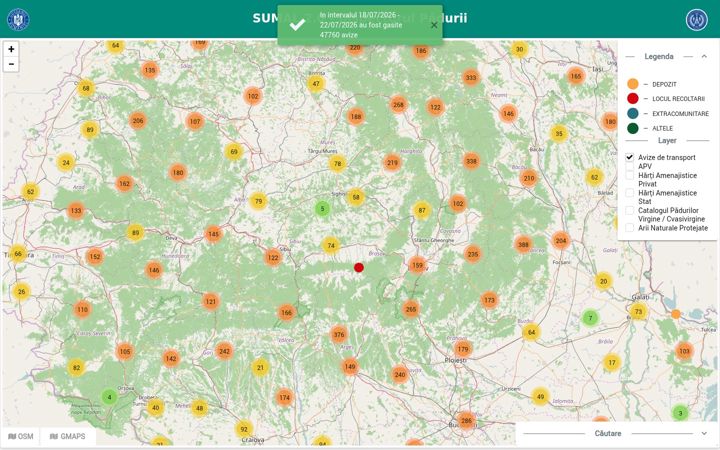This screenshot has width=720, height=450.
Task: Open the orange cluster marker 180
Action: [178, 173]
